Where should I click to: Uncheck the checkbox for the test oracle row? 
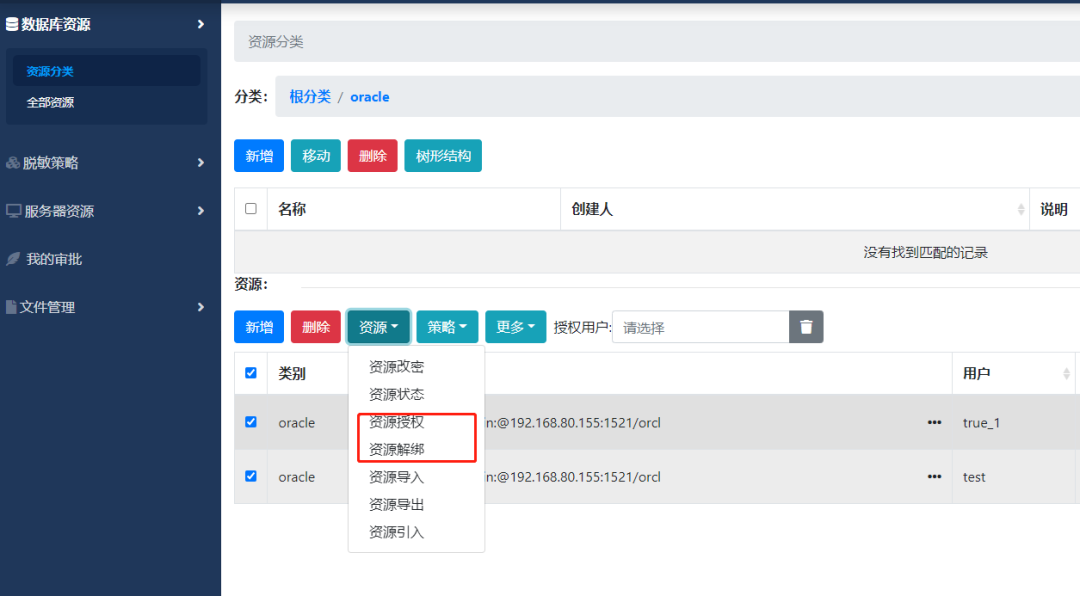251,476
